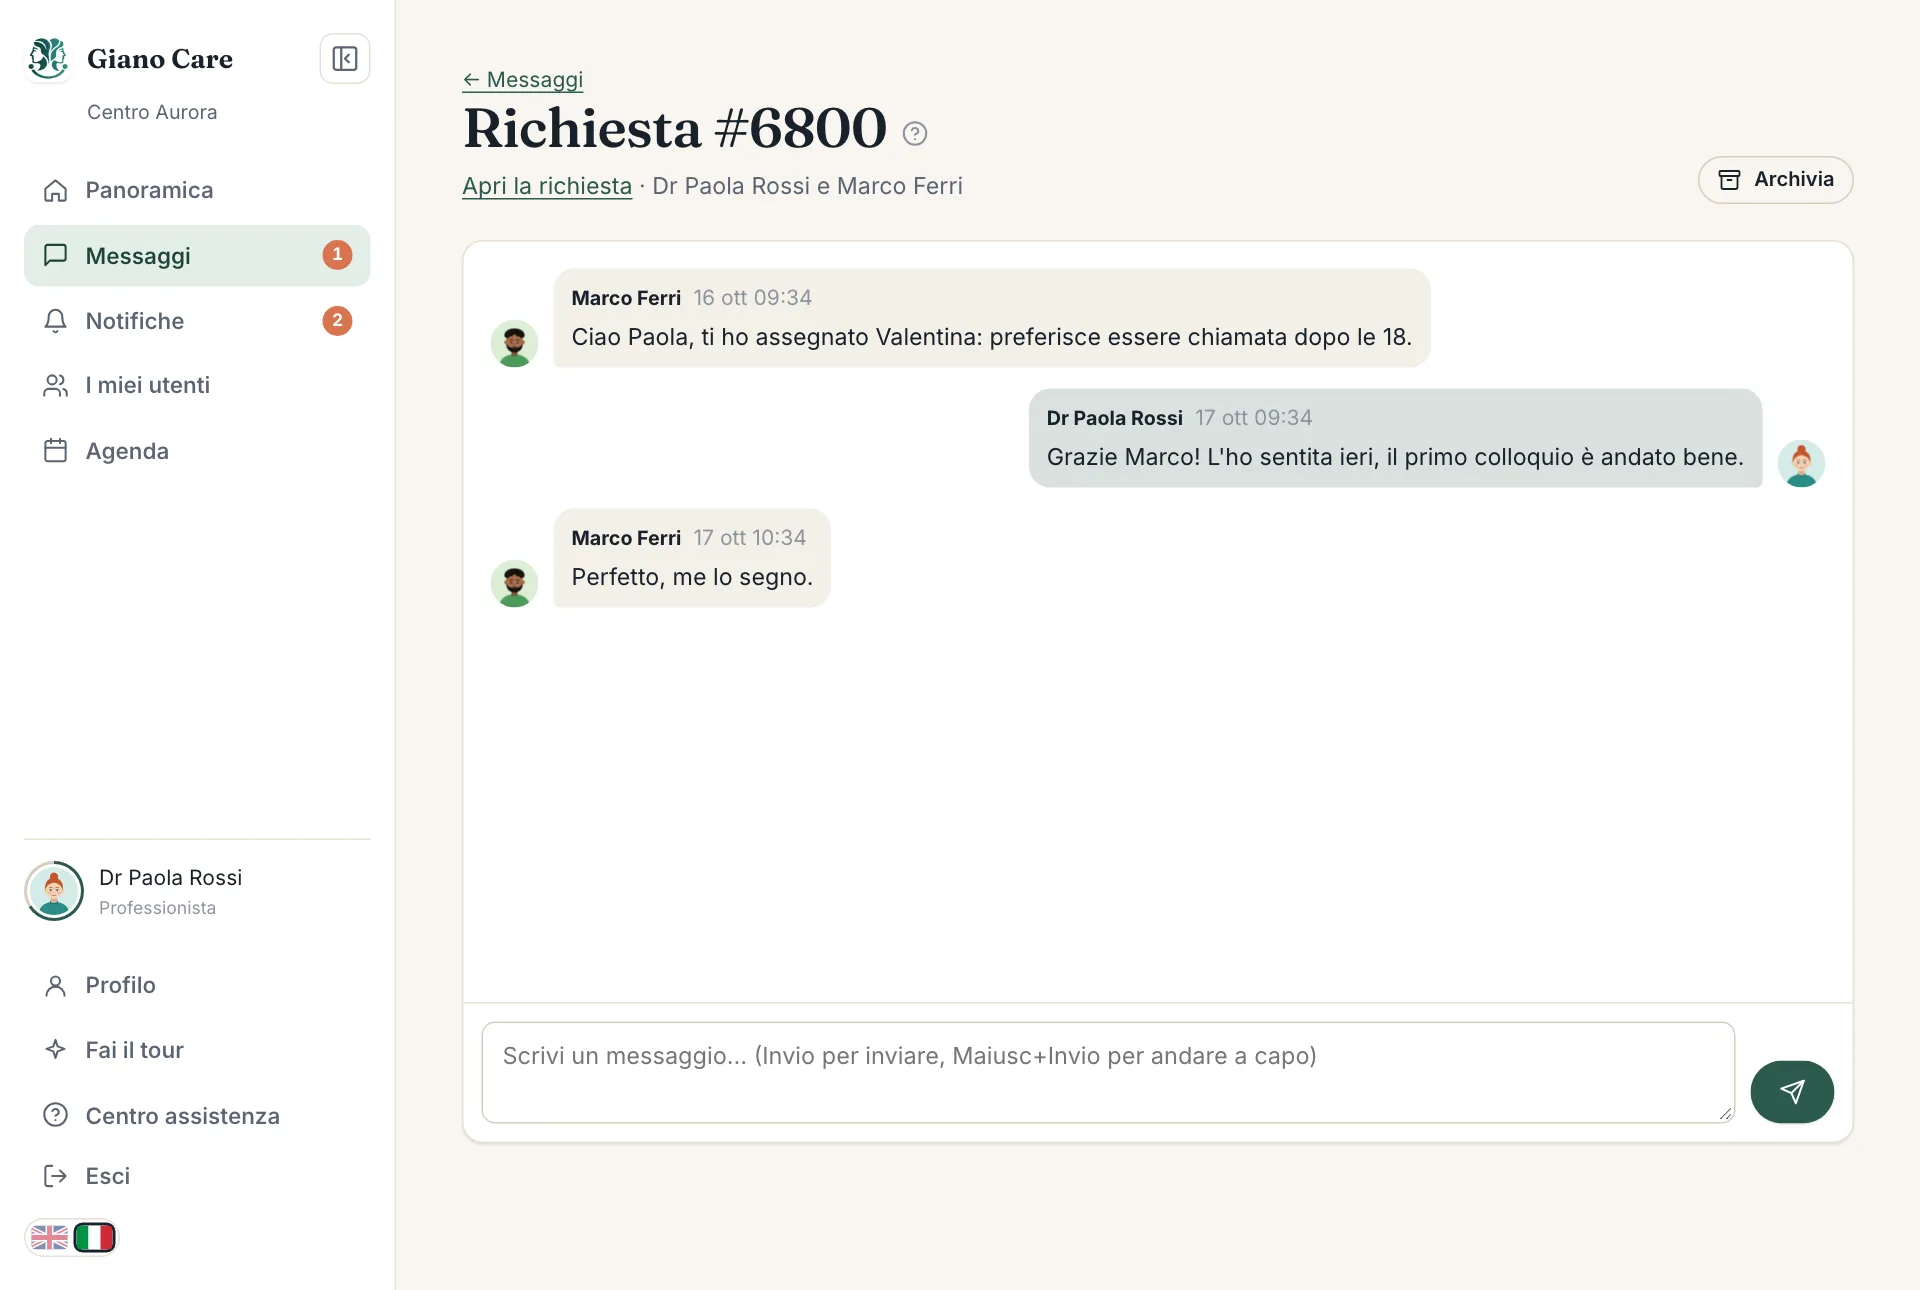
Task: Click Marco Ferri's avatar on the first message
Action: tap(514, 343)
